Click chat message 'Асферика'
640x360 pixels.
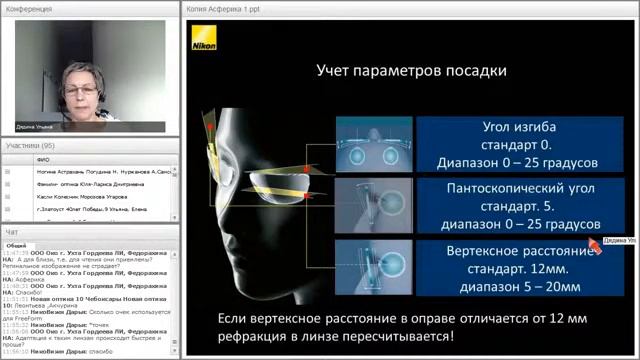[x=85, y=276]
